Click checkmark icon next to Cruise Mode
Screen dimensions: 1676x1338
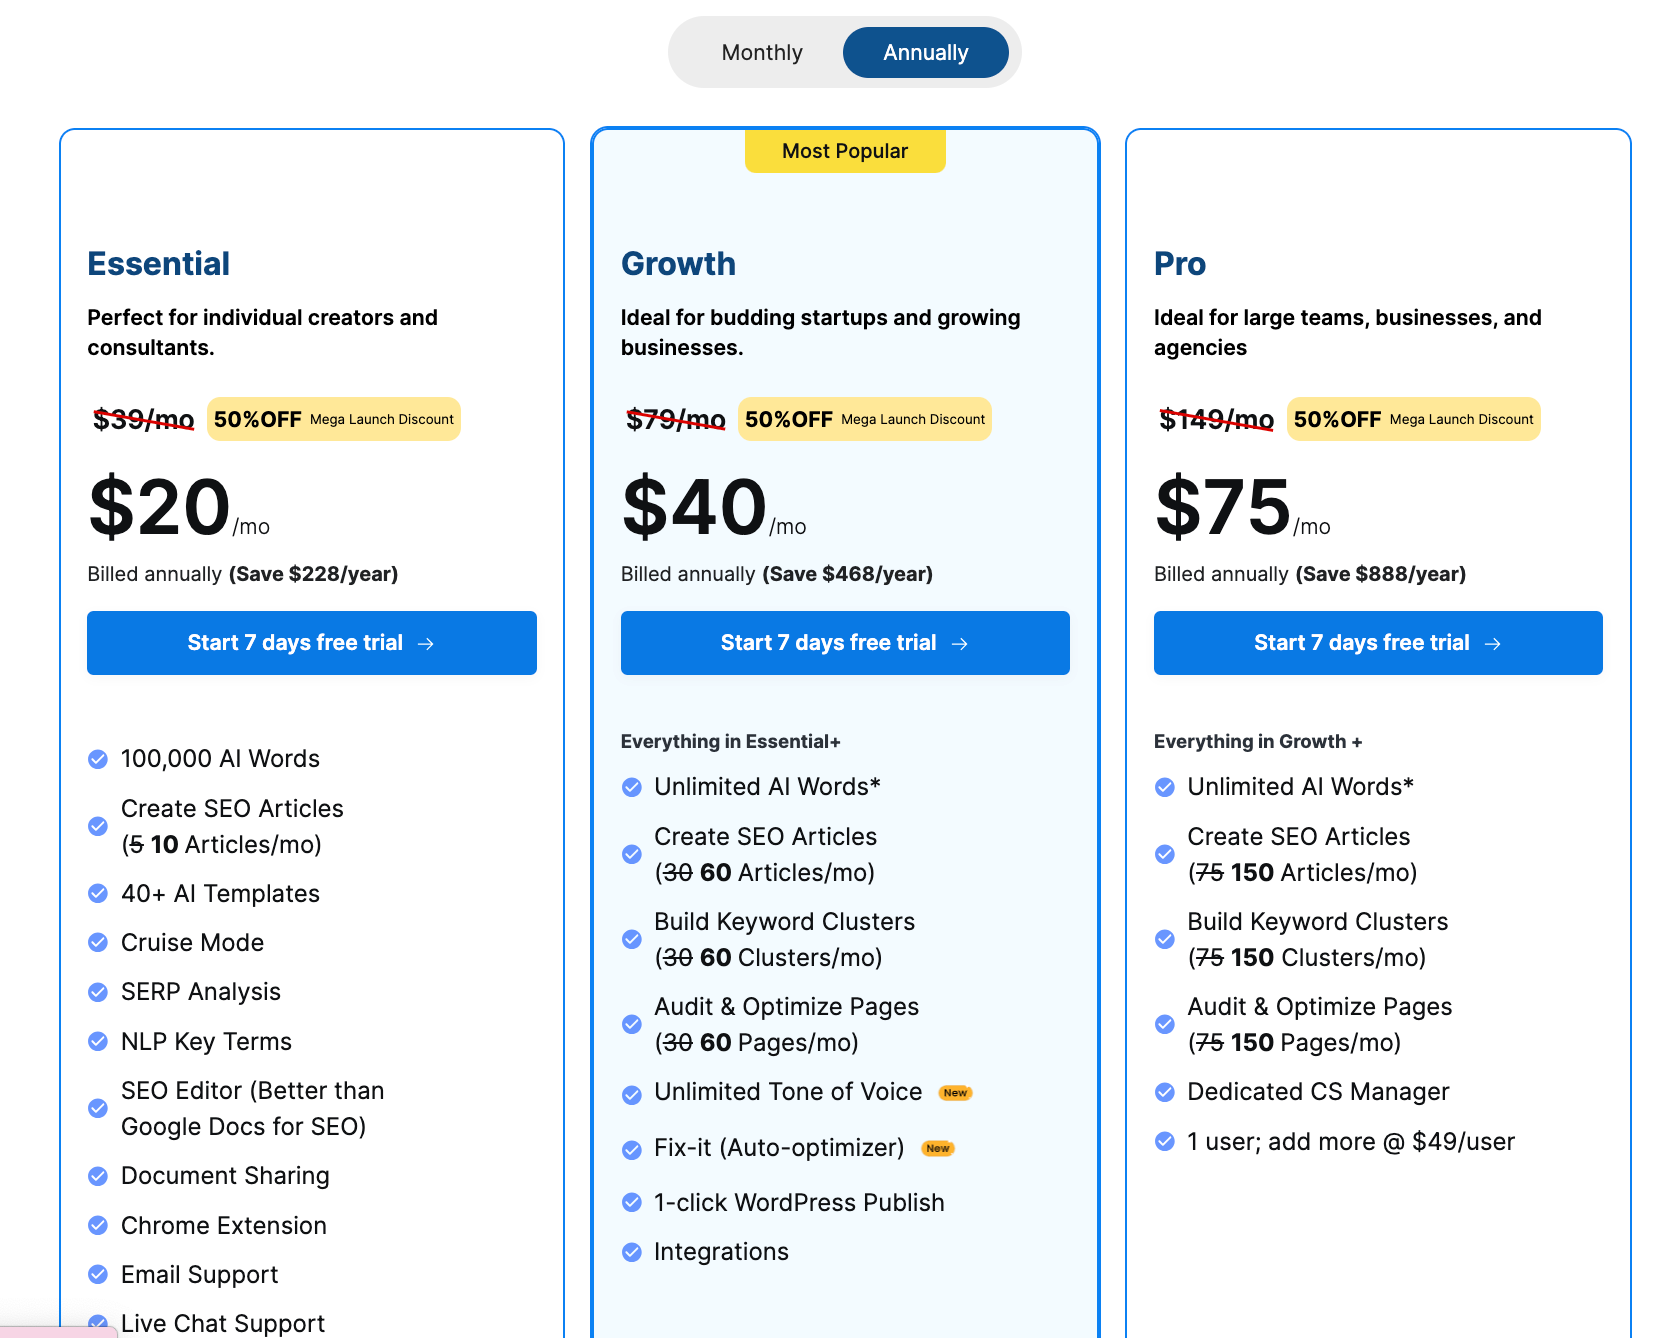tap(98, 943)
